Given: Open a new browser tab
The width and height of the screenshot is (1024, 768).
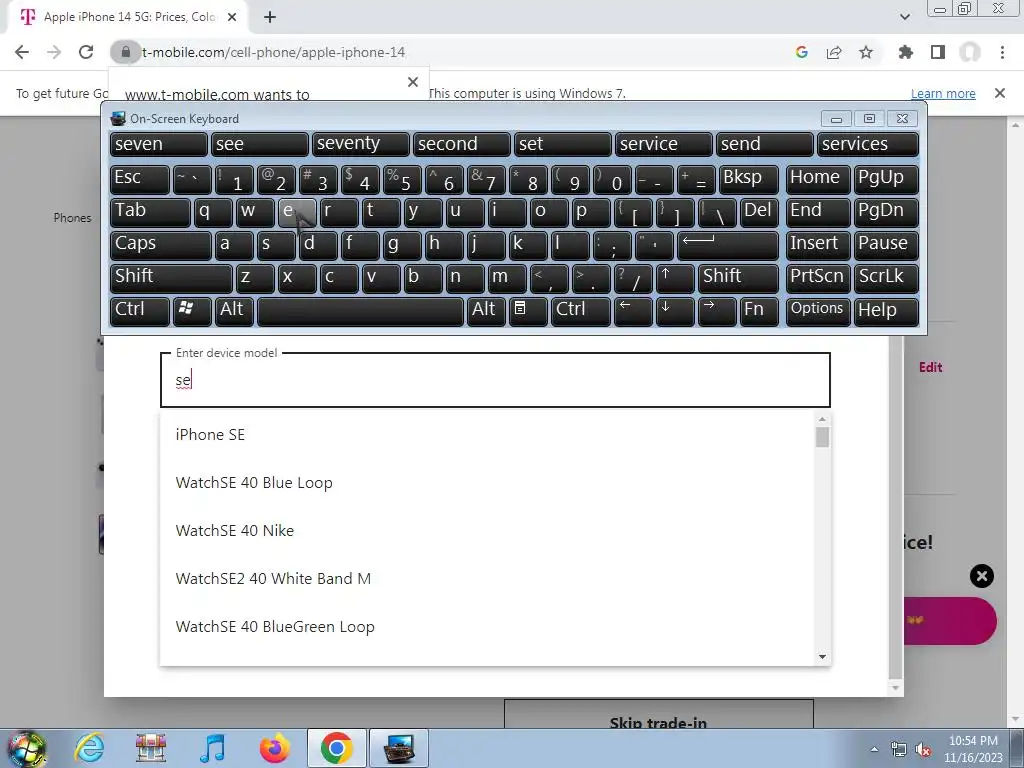Looking at the screenshot, I should coord(270,17).
